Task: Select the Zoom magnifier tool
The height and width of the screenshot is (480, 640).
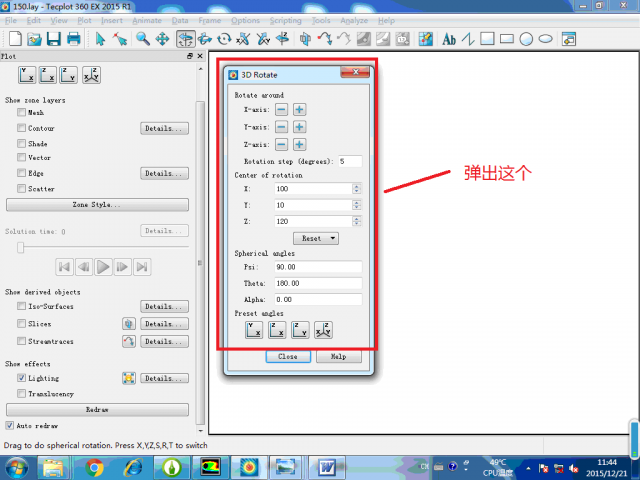Action: point(143,39)
